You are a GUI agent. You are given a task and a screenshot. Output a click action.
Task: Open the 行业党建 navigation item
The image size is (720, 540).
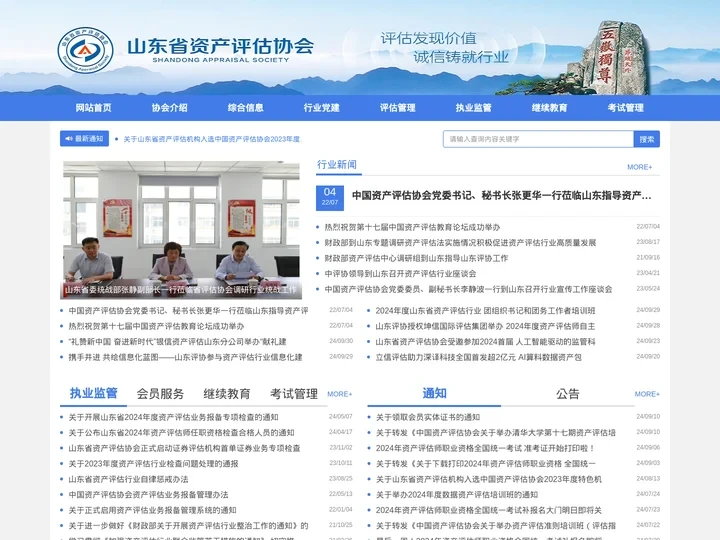[x=321, y=108]
